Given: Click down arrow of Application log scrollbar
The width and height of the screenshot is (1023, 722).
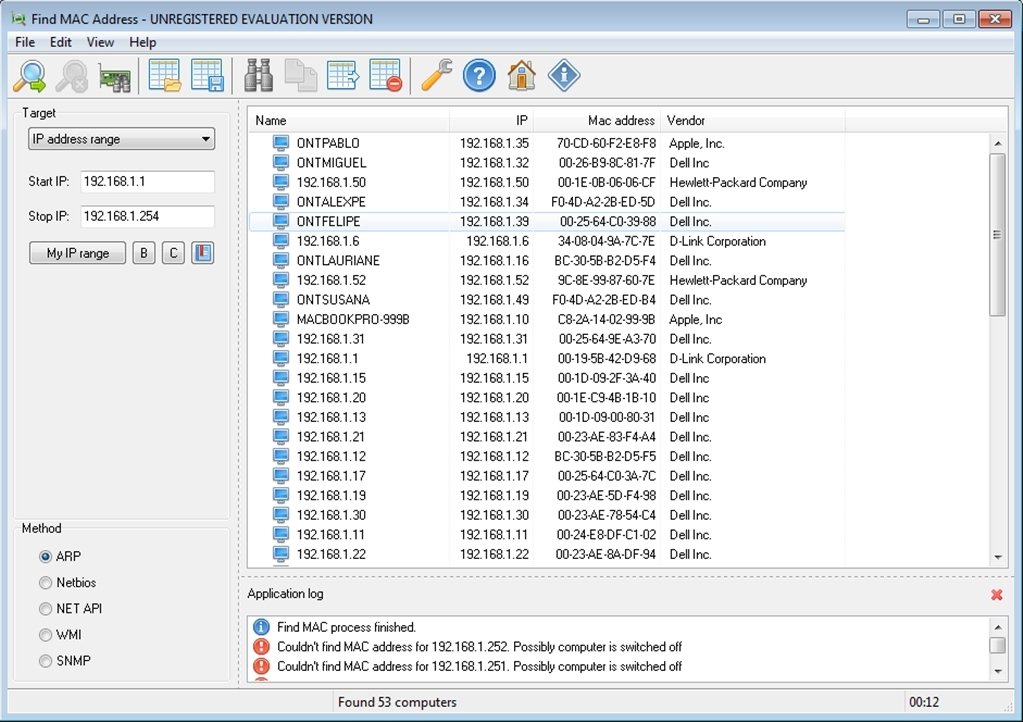Looking at the screenshot, I should pos(998,670).
